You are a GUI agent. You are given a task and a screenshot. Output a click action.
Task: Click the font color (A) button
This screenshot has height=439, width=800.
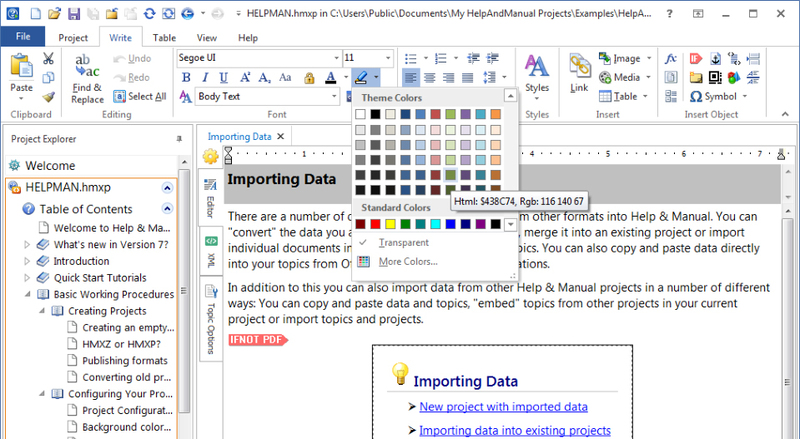(331, 78)
